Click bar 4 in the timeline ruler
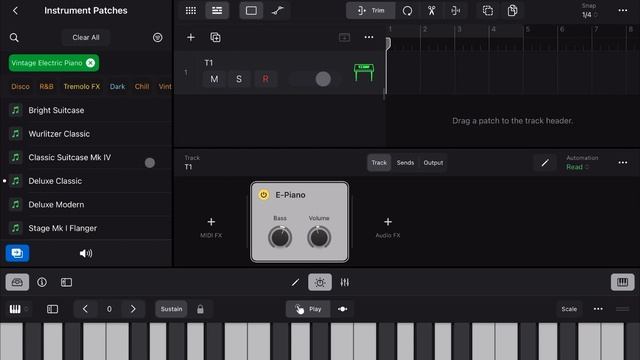Screen dimensions: 640x360 pyautogui.click(x=493, y=29)
